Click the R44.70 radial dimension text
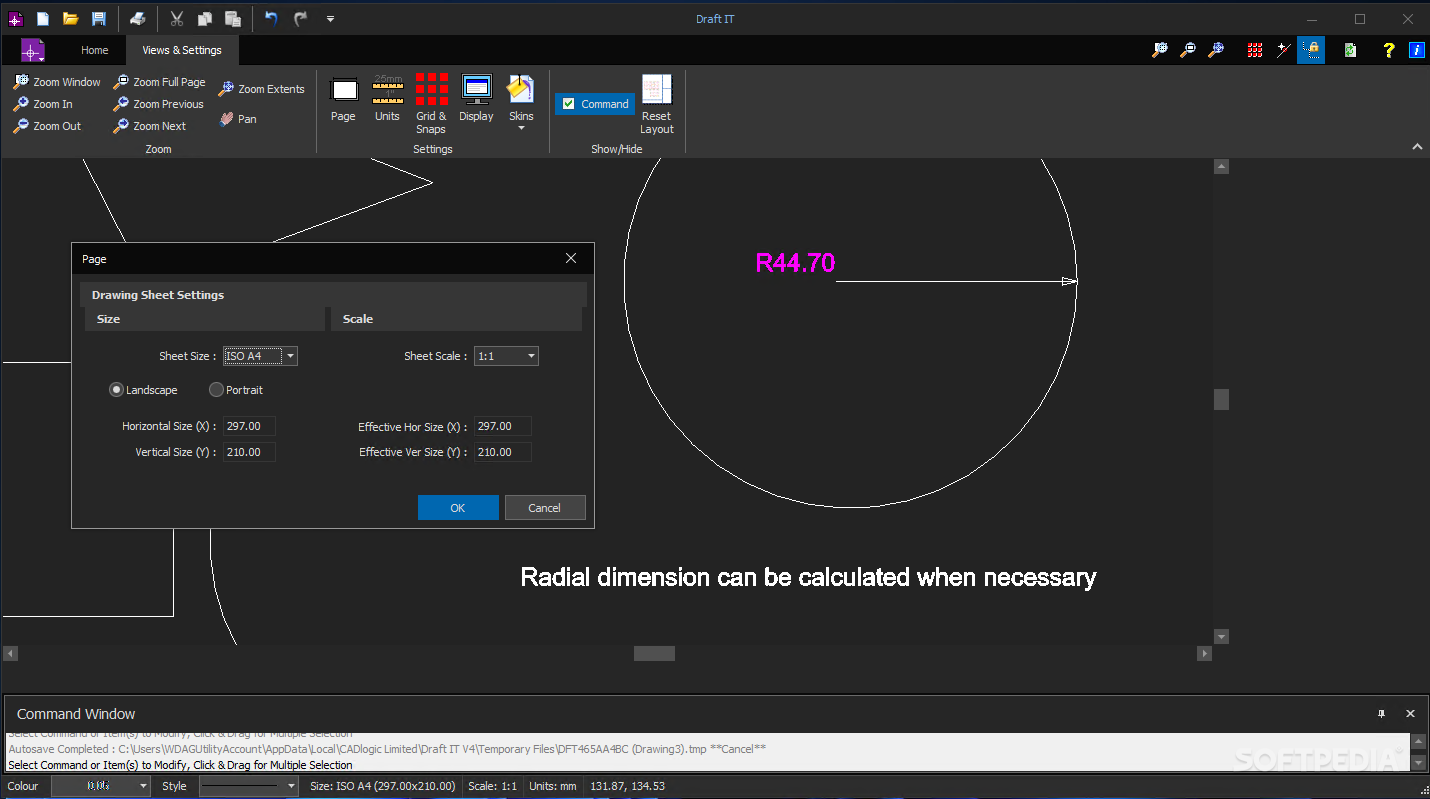 795,263
